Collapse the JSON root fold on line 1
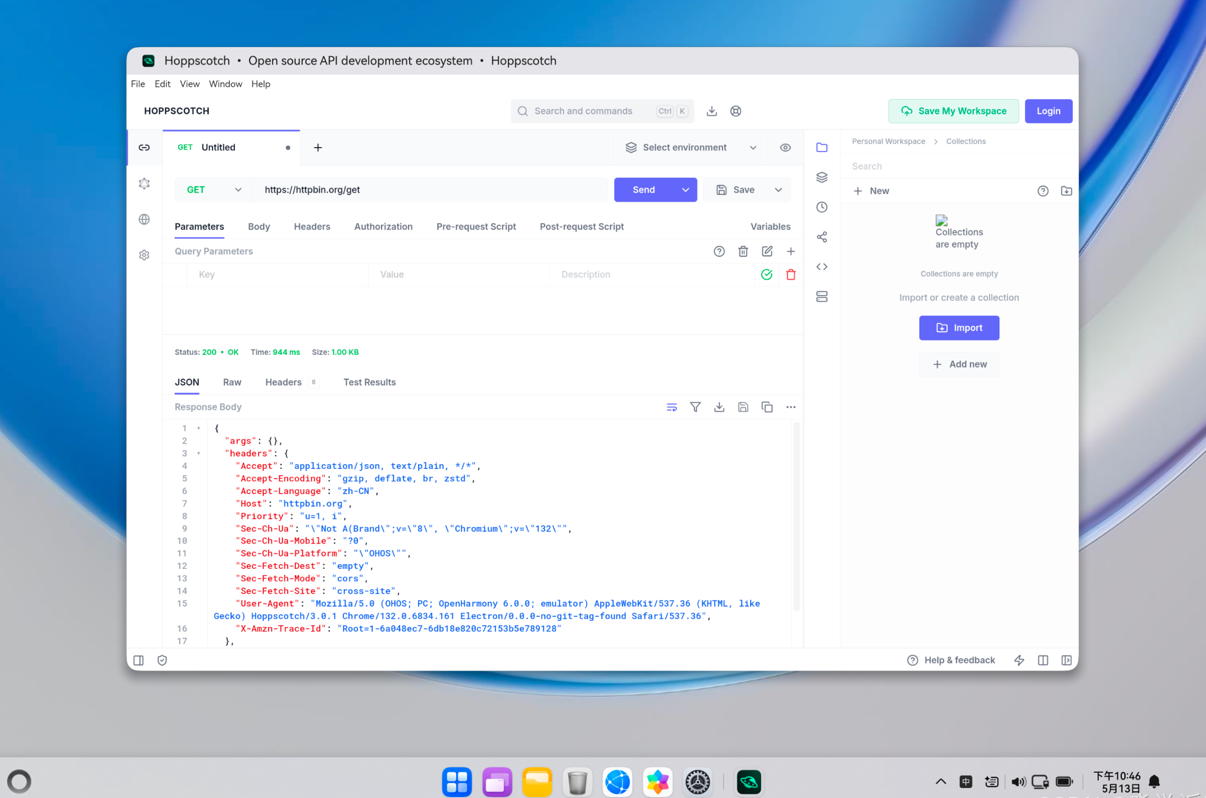The height and width of the screenshot is (798, 1206). pyautogui.click(x=199, y=428)
